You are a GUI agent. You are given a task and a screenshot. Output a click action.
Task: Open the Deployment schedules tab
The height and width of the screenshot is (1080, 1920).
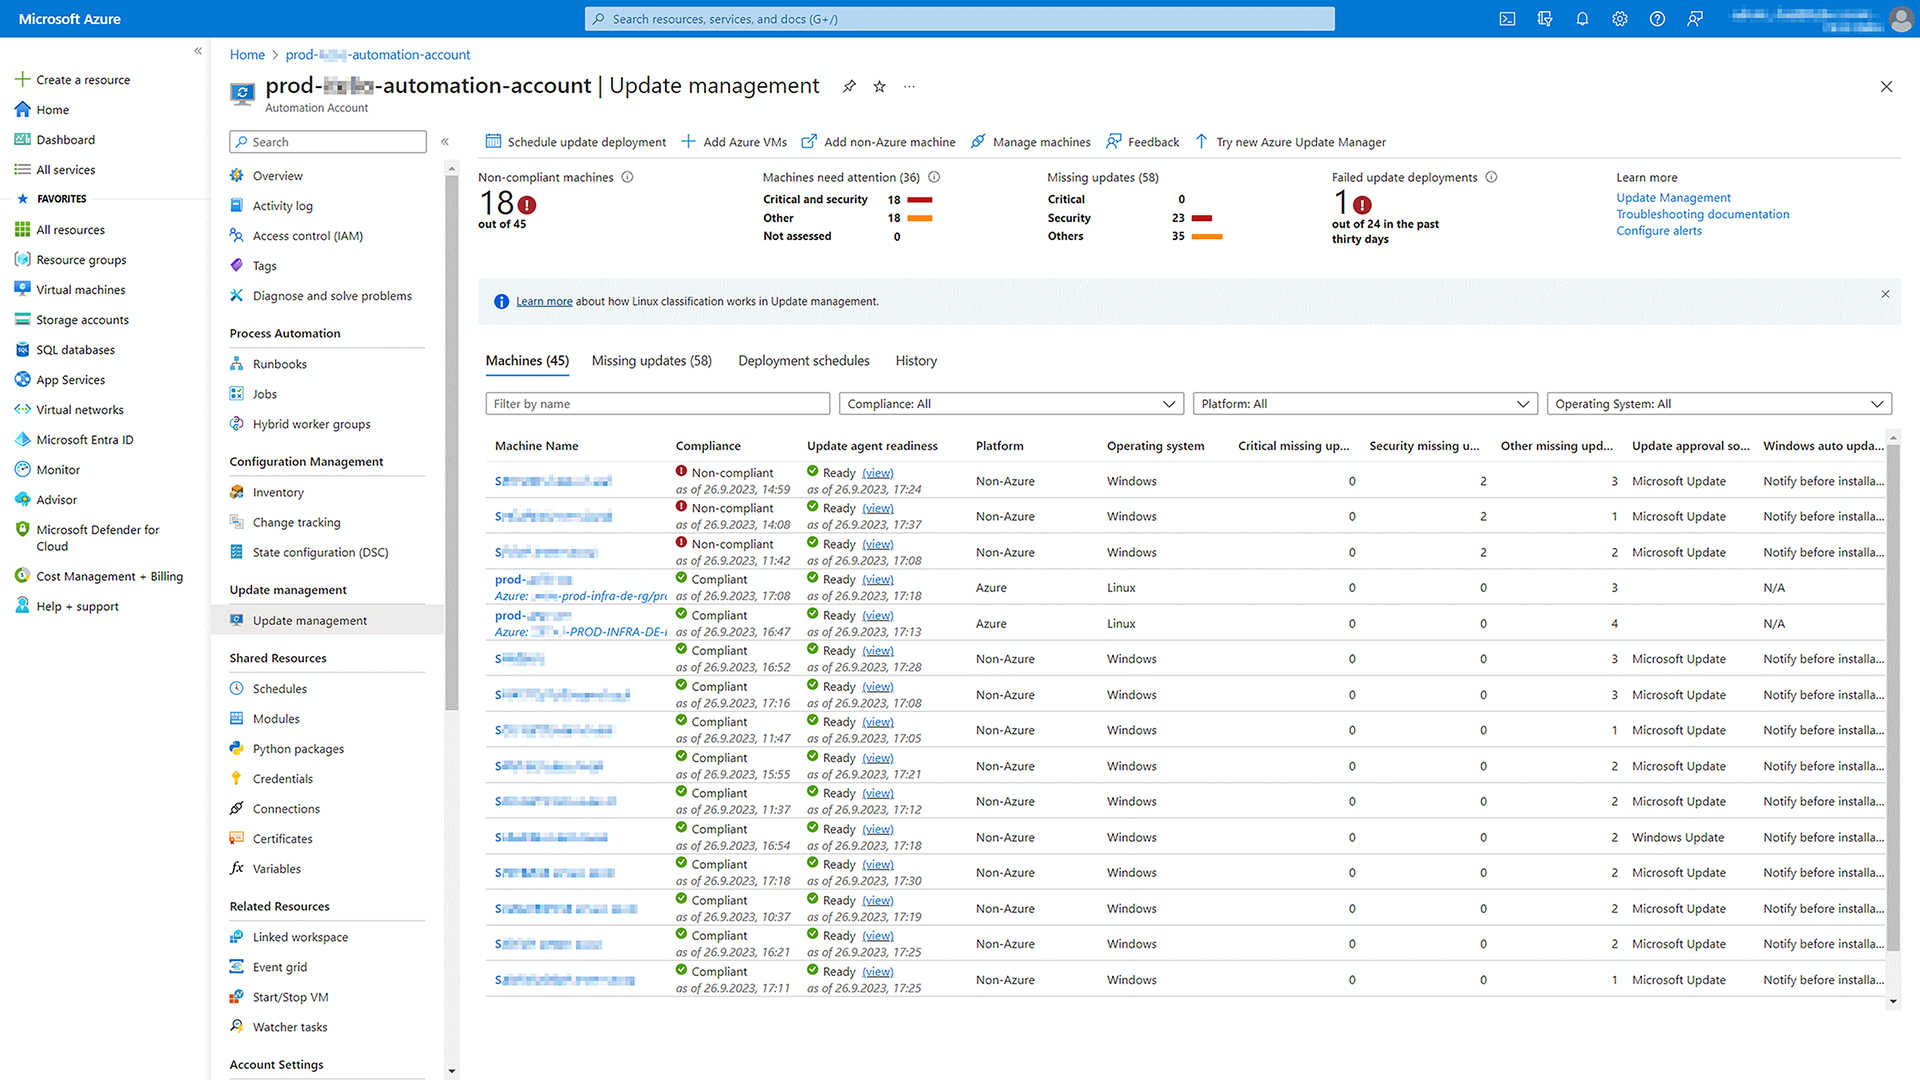(x=803, y=360)
